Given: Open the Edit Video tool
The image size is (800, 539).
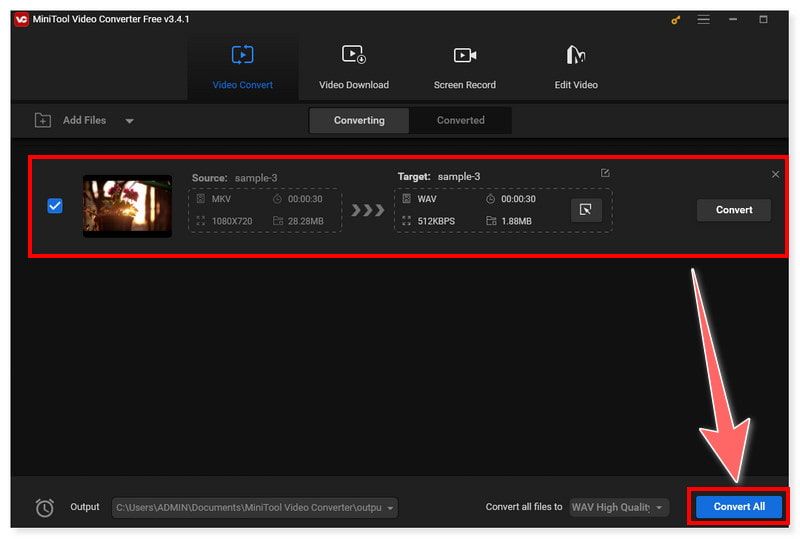Looking at the screenshot, I should click(x=576, y=67).
